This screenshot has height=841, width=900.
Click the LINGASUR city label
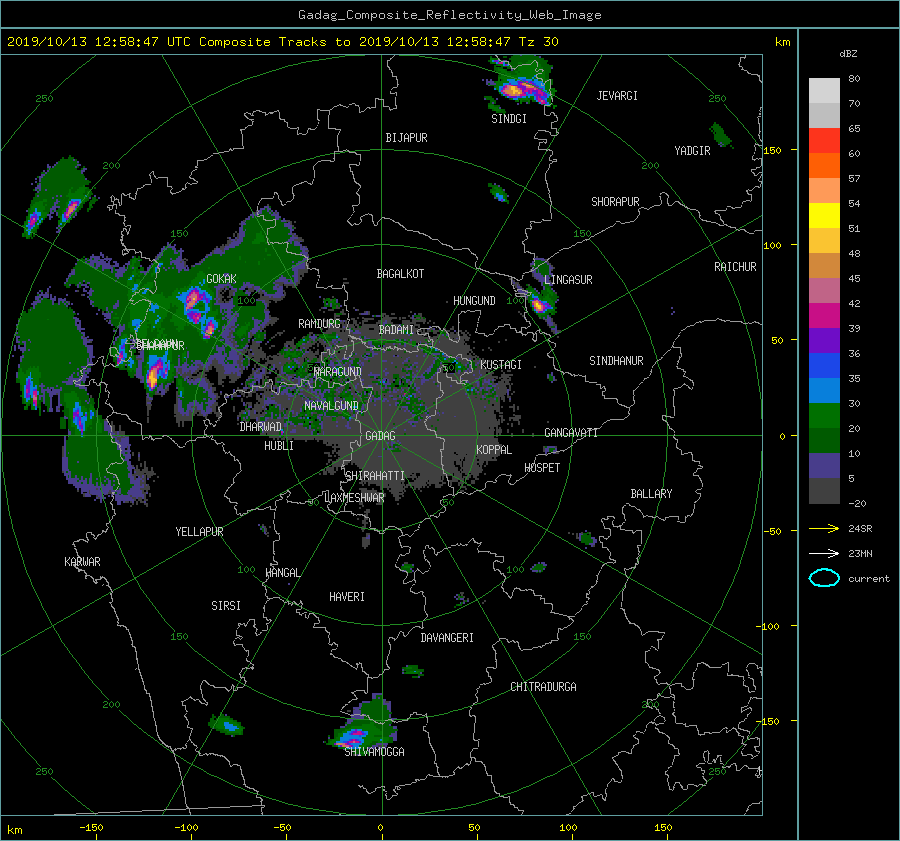tap(568, 280)
